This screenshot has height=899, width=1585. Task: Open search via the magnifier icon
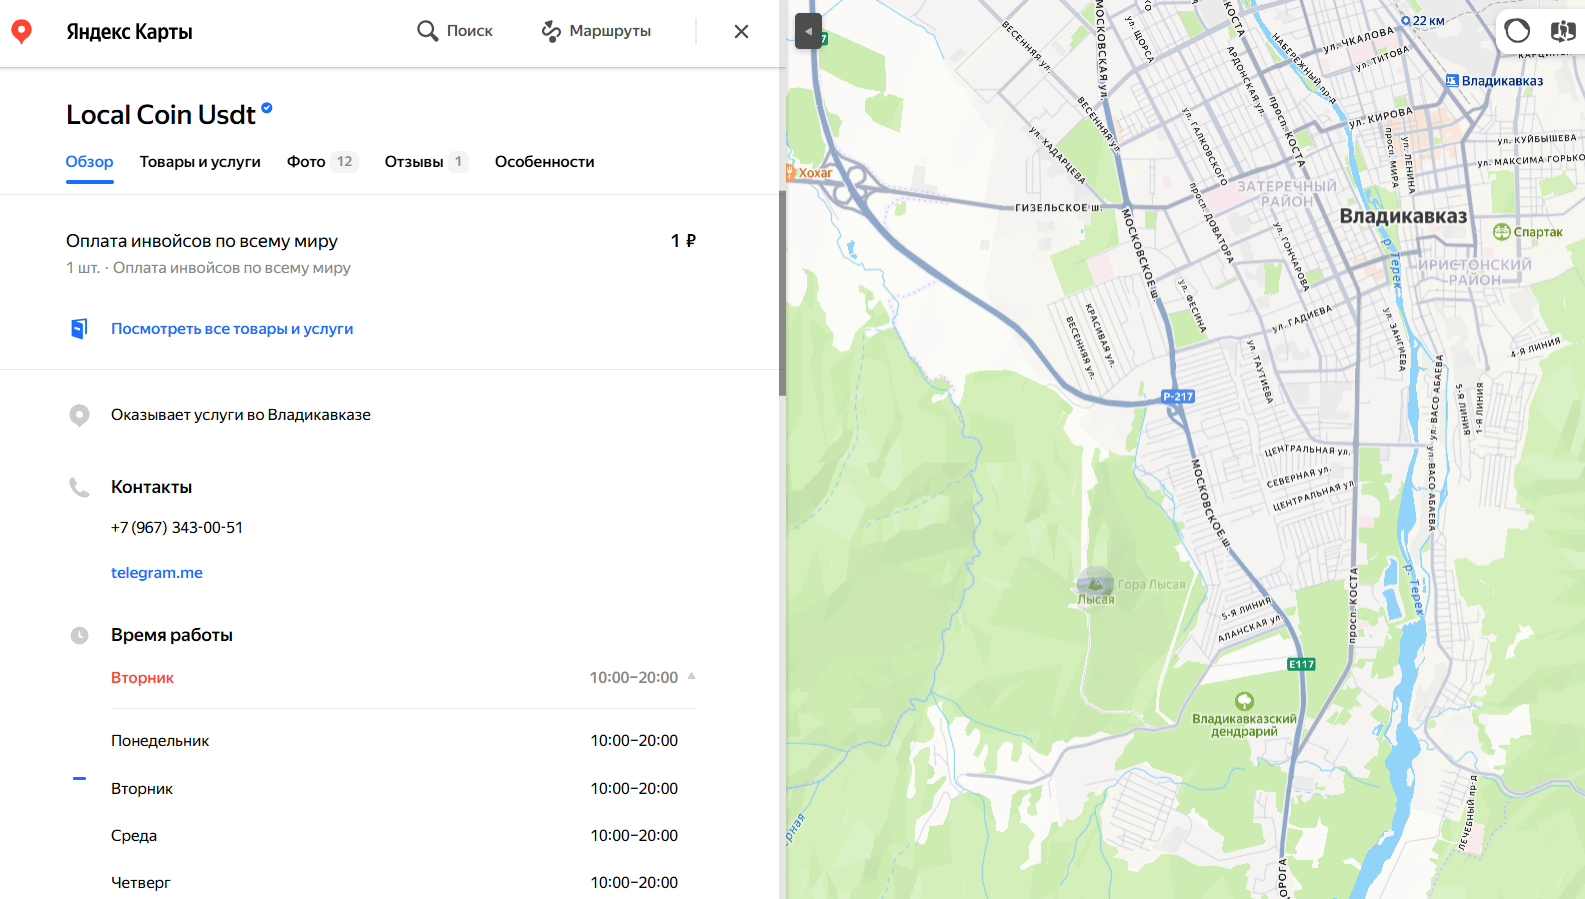[427, 31]
